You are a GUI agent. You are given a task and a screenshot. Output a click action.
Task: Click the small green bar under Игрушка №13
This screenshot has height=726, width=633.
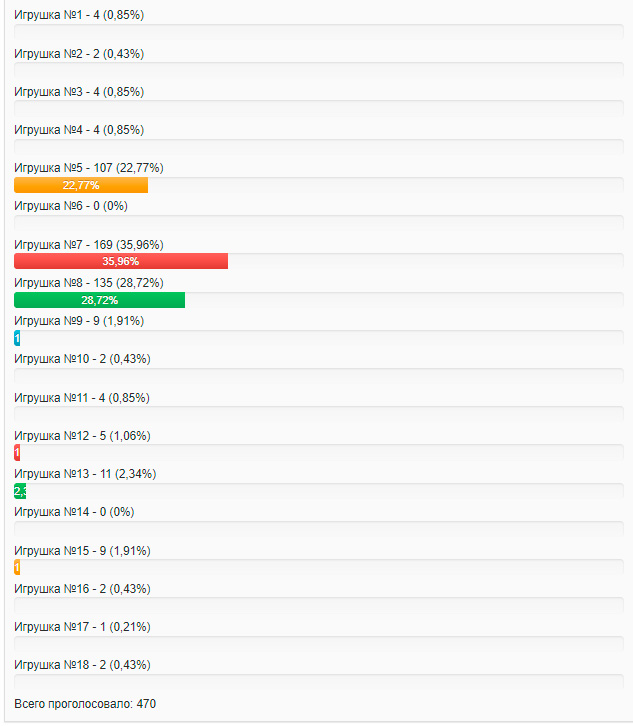pos(20,491)
